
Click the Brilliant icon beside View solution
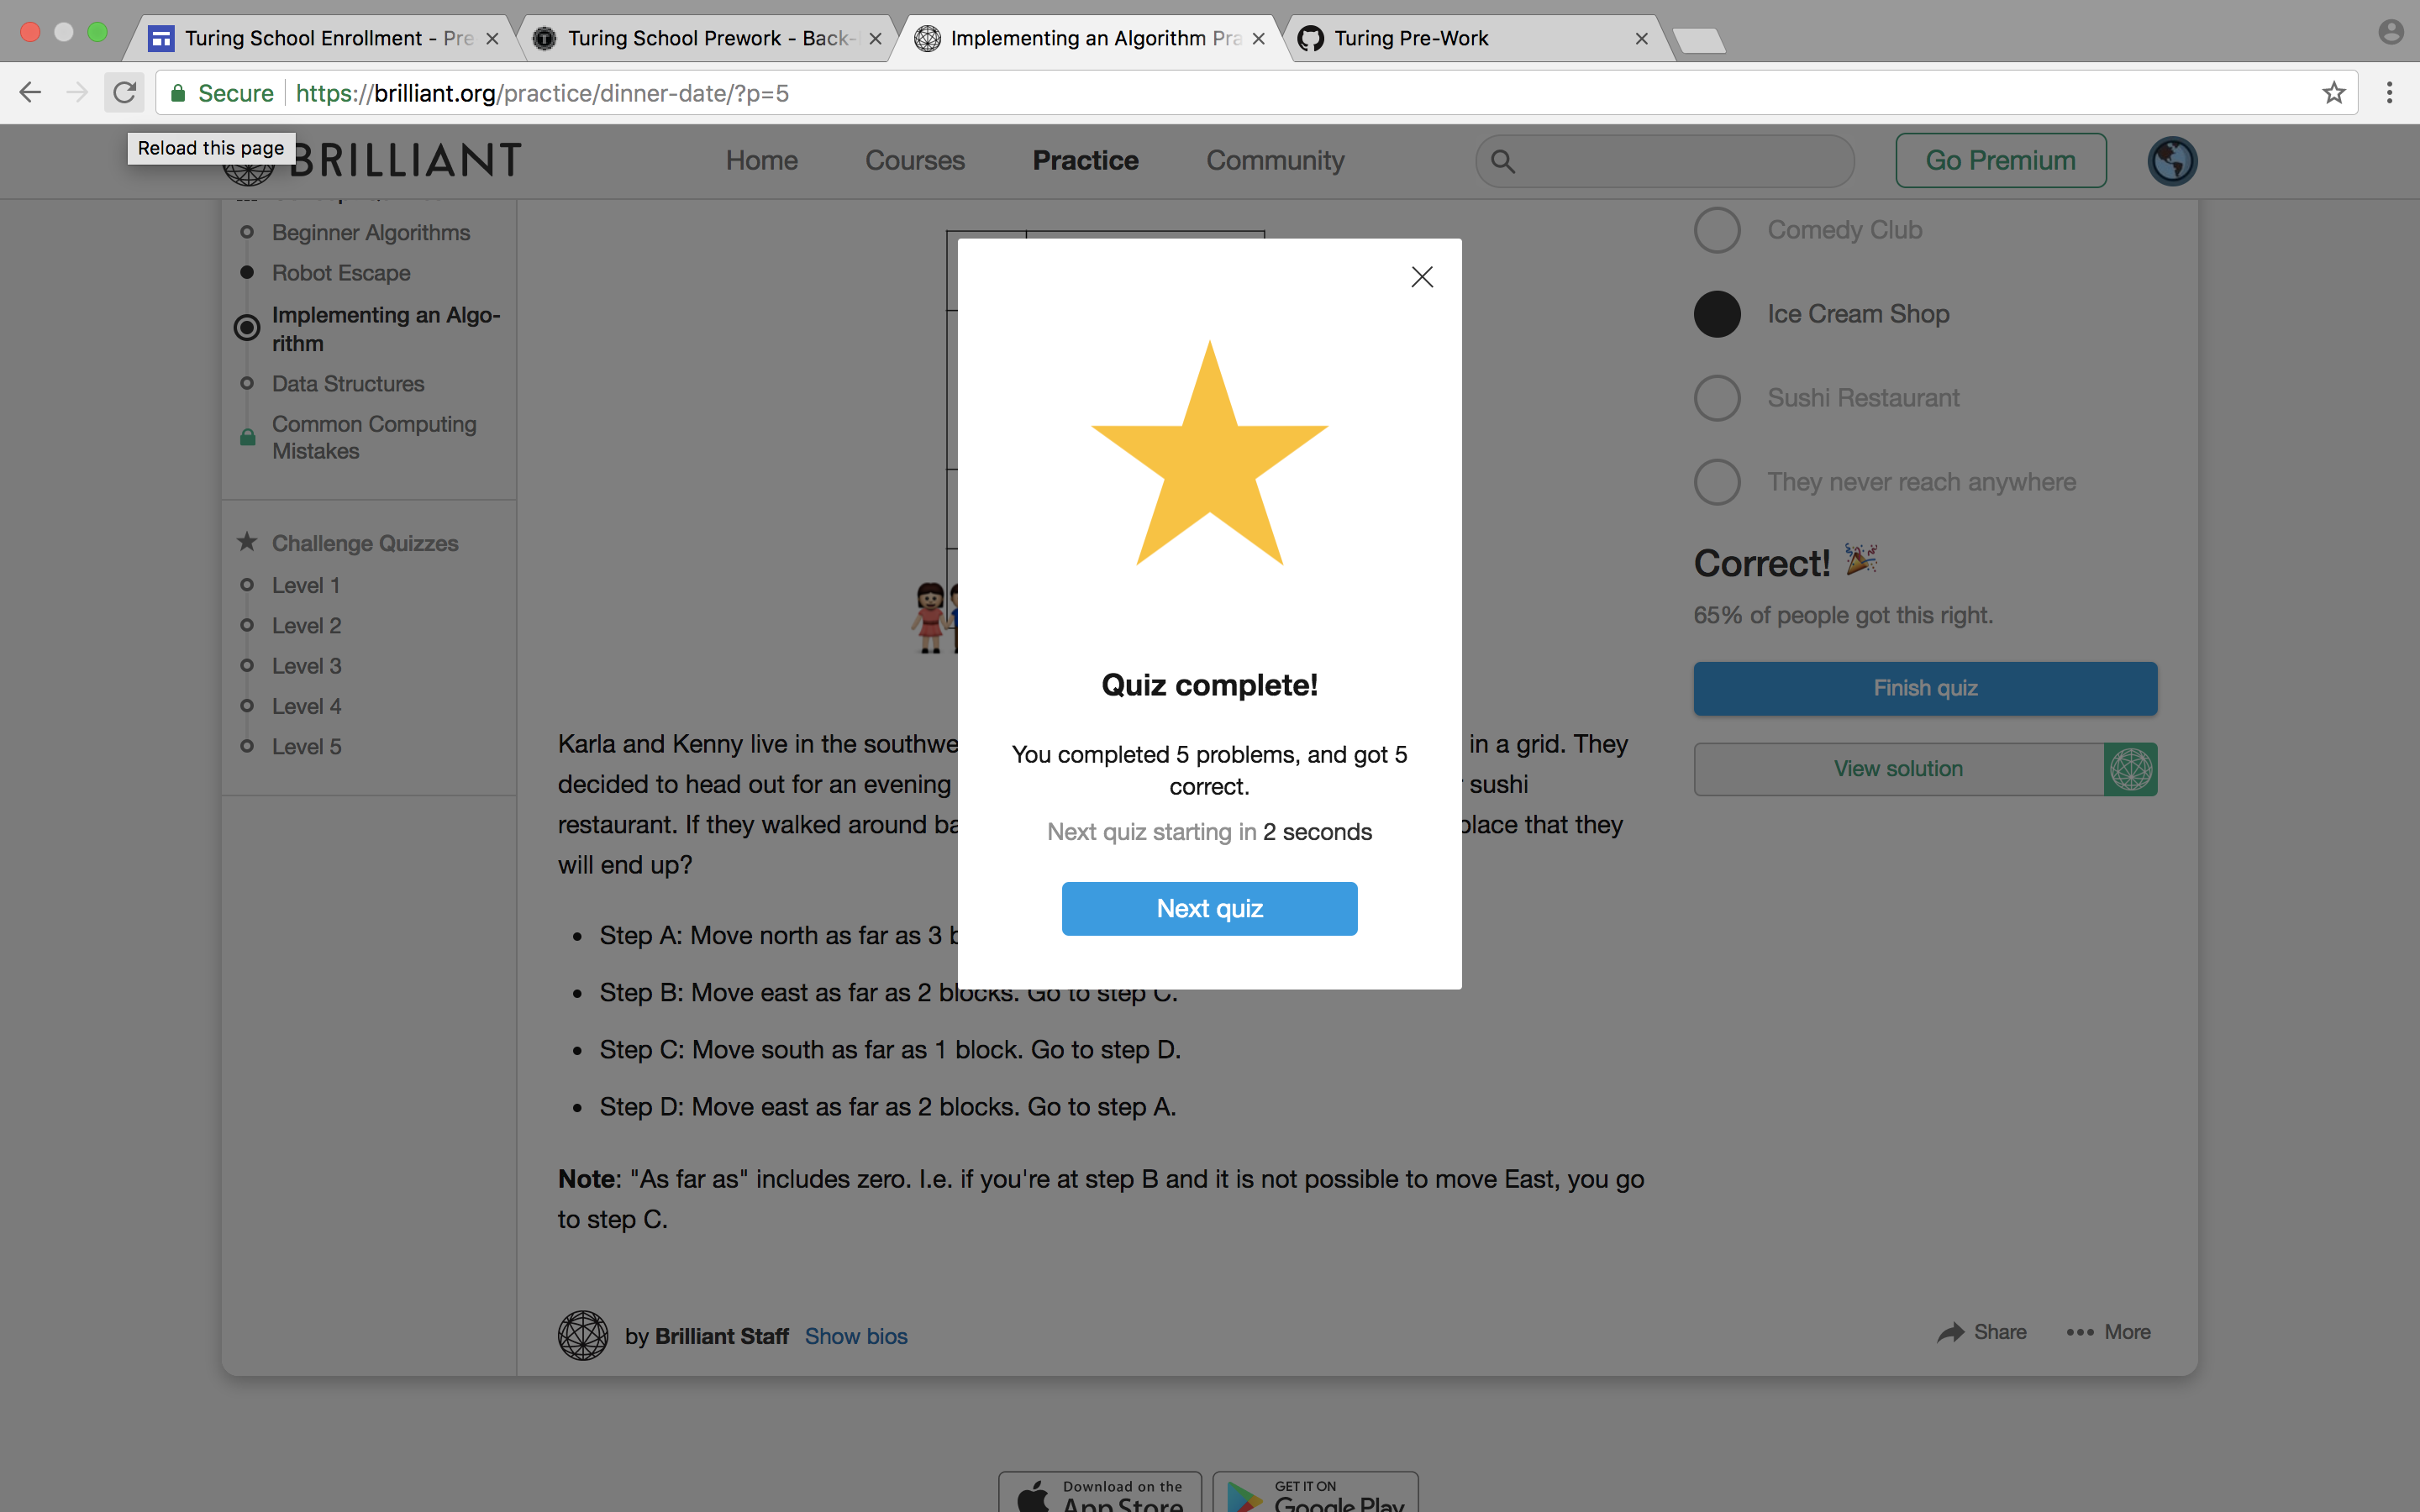pos(2130,769)
